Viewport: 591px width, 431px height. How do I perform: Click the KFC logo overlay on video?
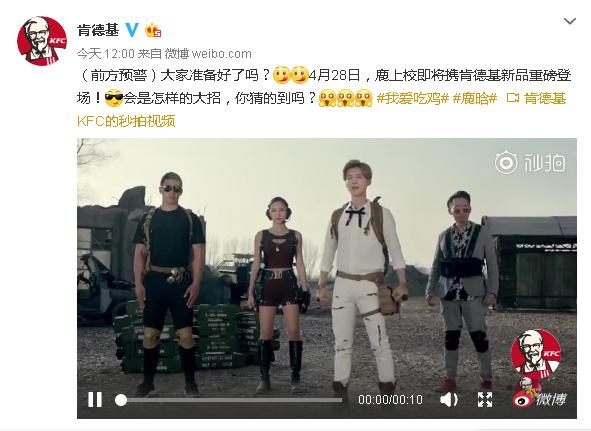pos(536,354)
